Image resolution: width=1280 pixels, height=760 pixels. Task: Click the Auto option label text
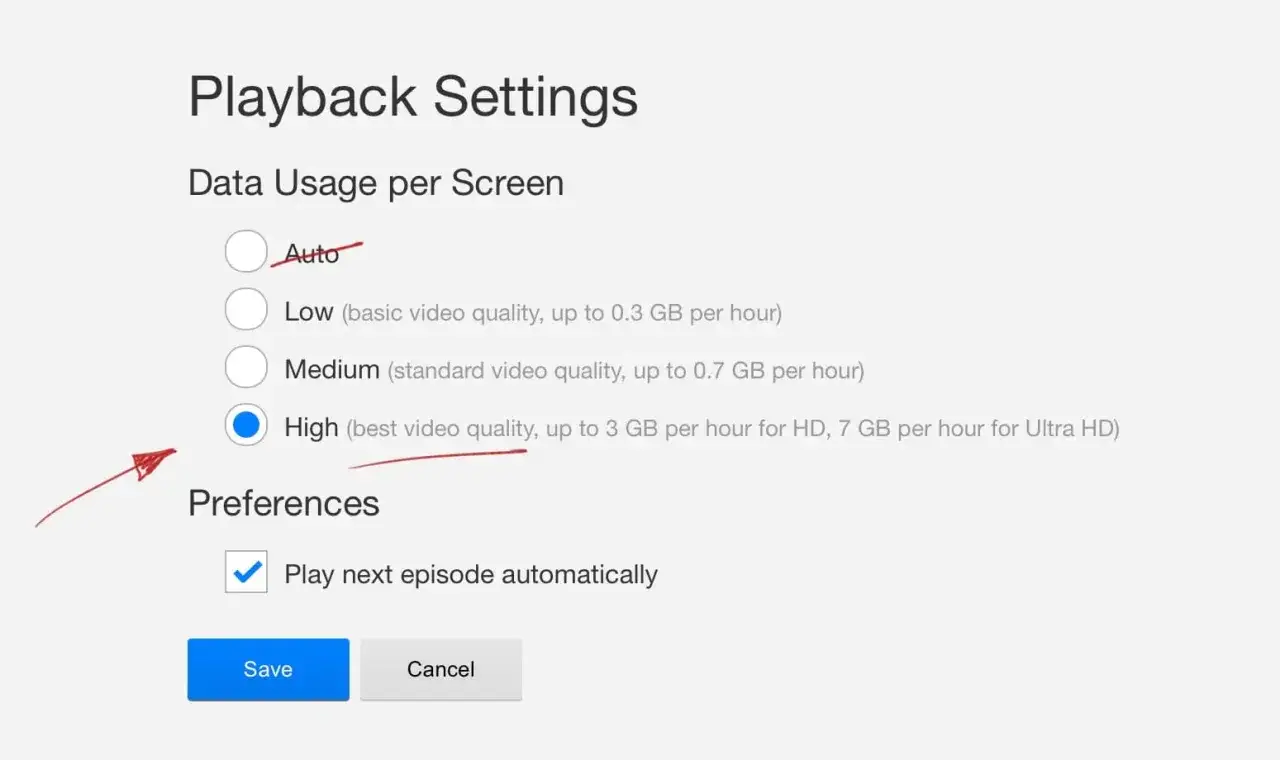click(310, 253)
